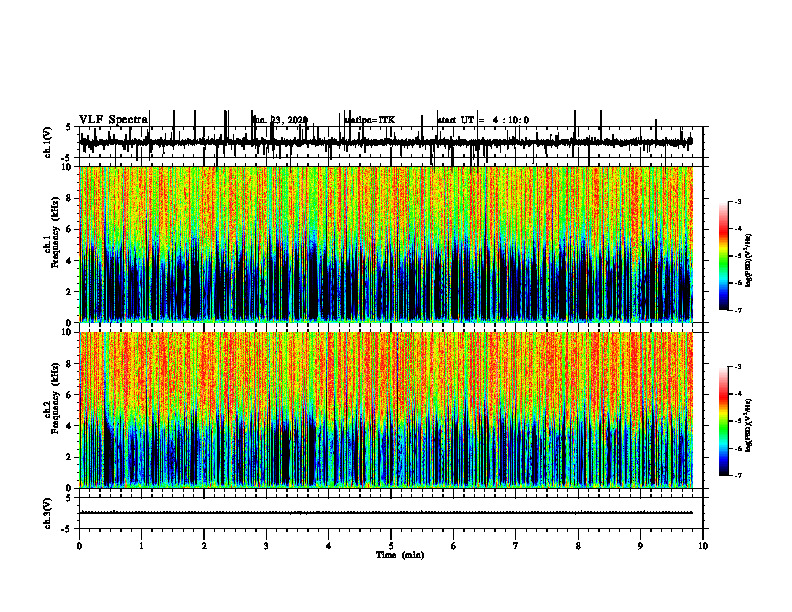Screen dimensions: 792x612
Task: Click the "-6" label on ch.1 colorbar
Action: [738, 283]
